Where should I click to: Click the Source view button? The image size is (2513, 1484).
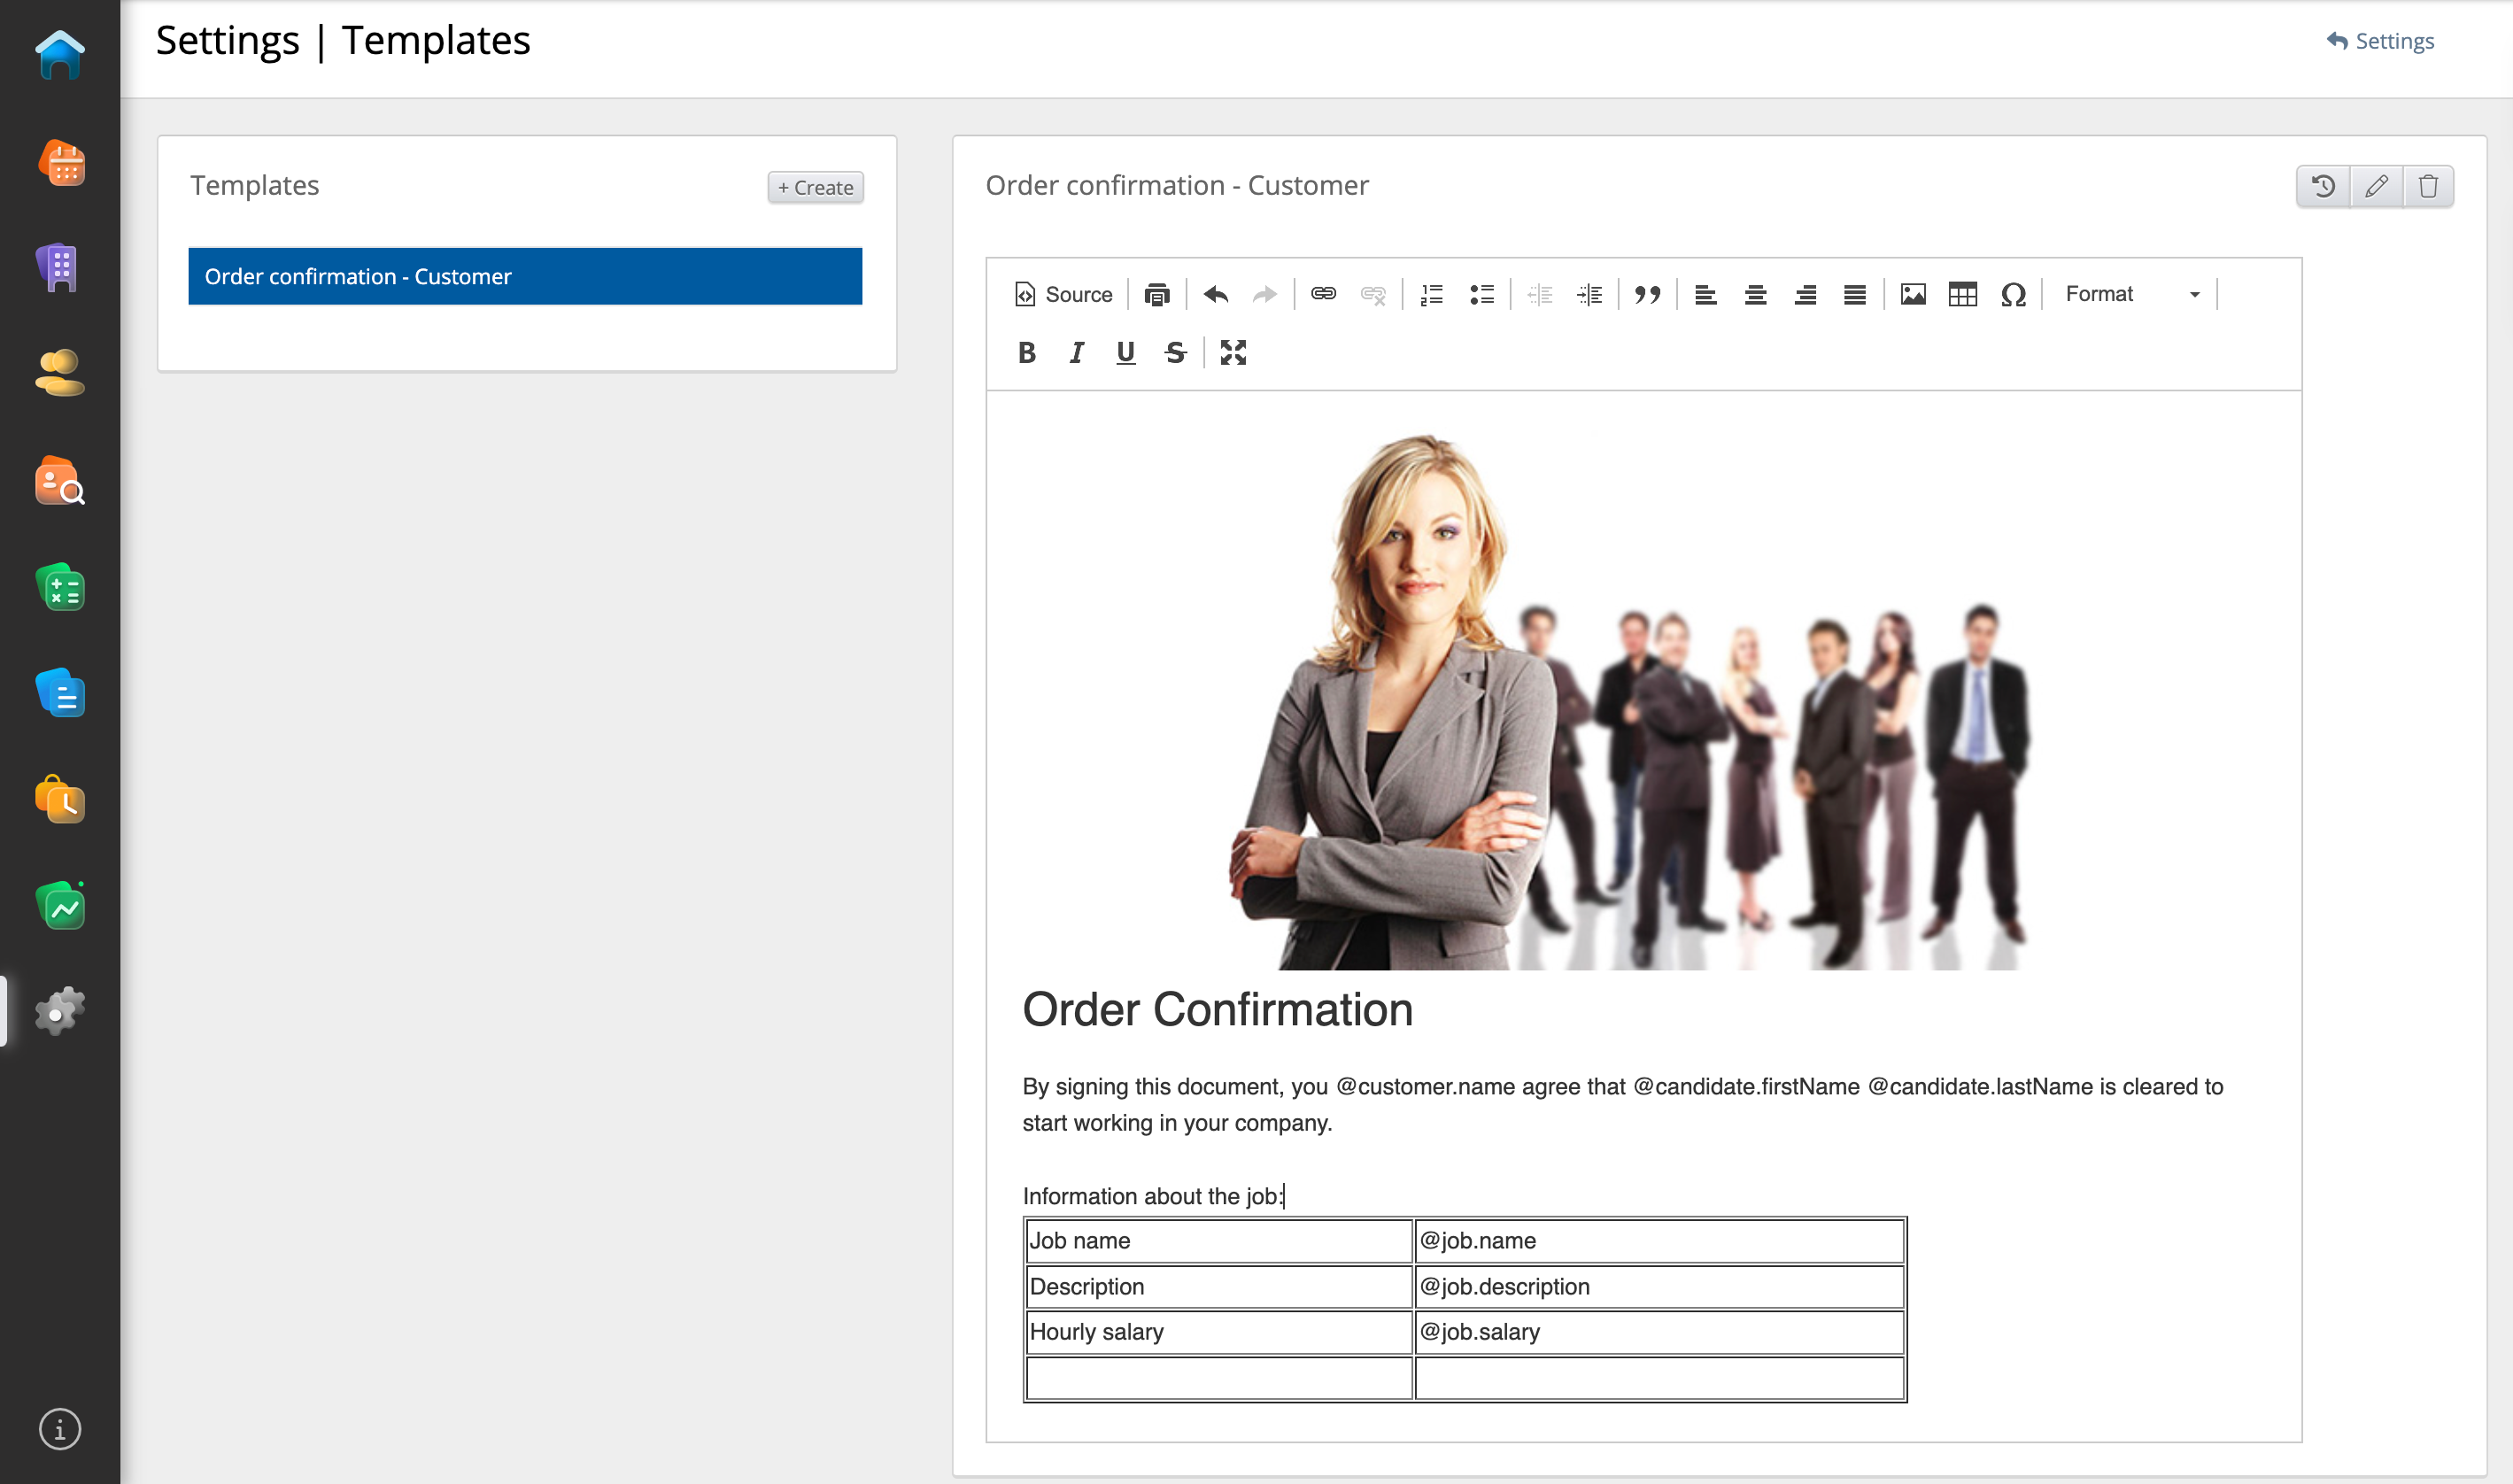click(1063, 294)
